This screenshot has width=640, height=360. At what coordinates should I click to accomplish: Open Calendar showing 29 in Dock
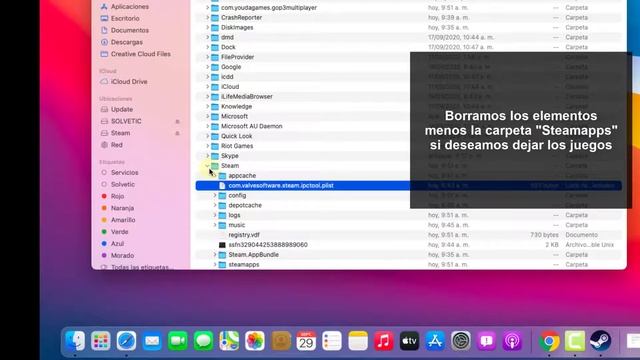point(306,341)
